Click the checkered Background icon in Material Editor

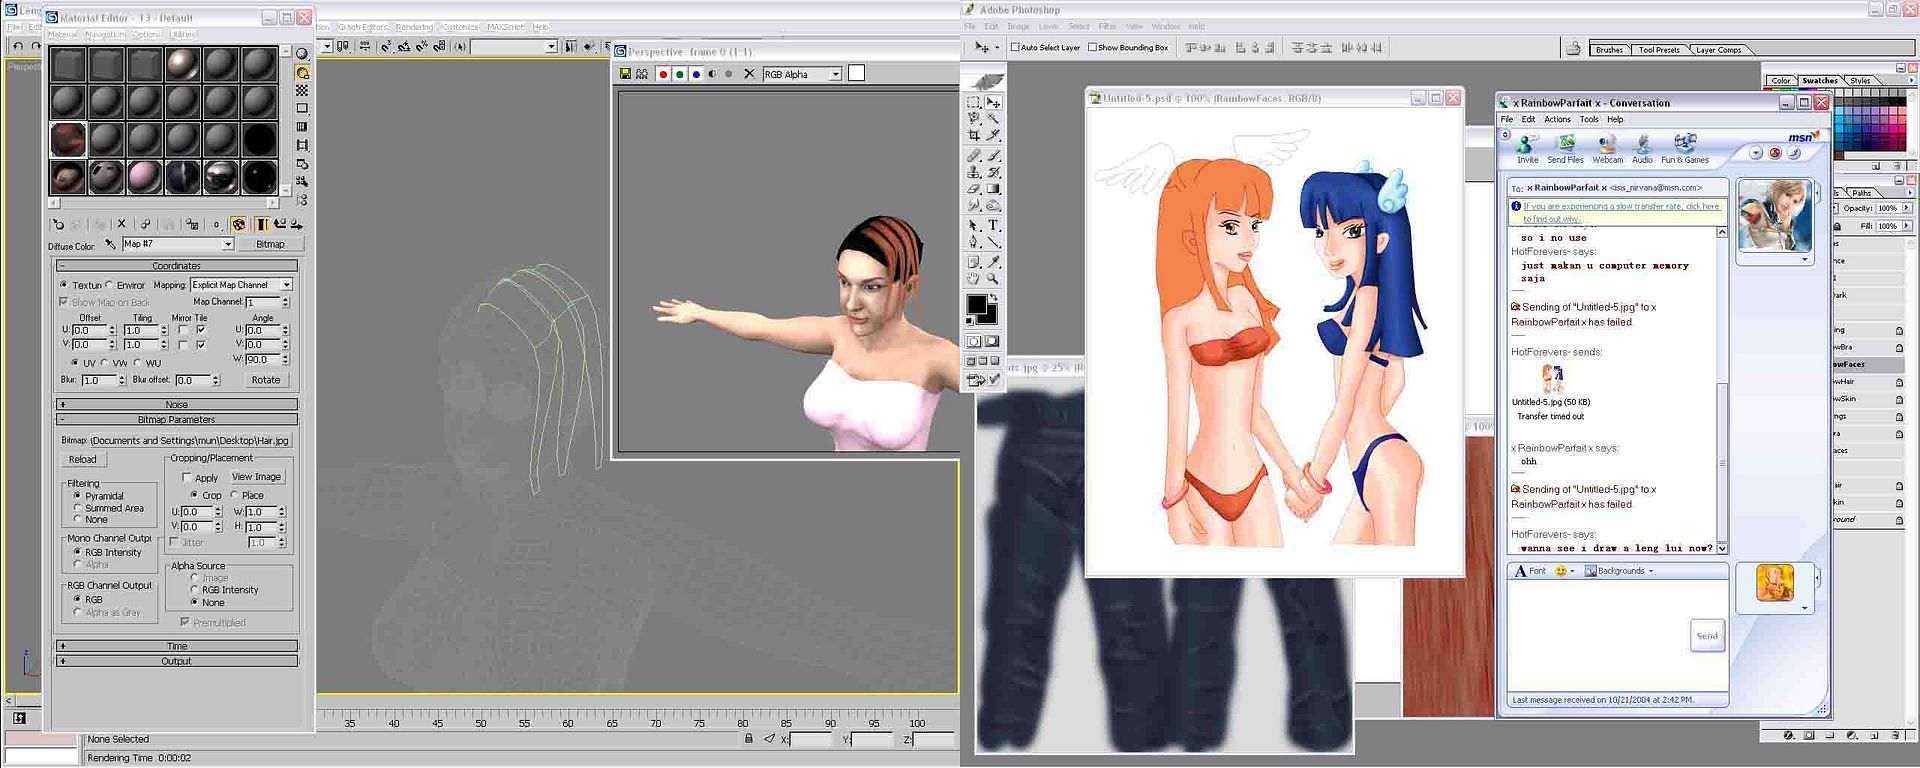(x=302, y=91)
